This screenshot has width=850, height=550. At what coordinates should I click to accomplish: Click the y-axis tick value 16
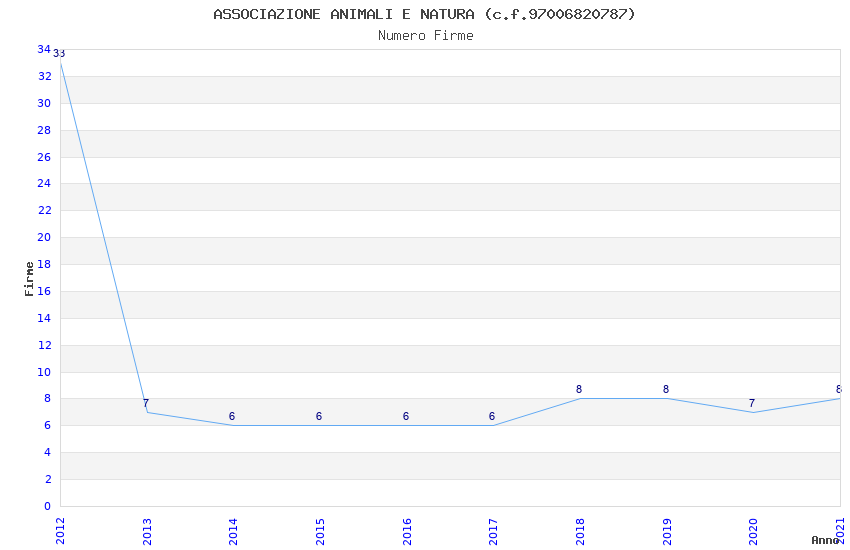point(44,291)
